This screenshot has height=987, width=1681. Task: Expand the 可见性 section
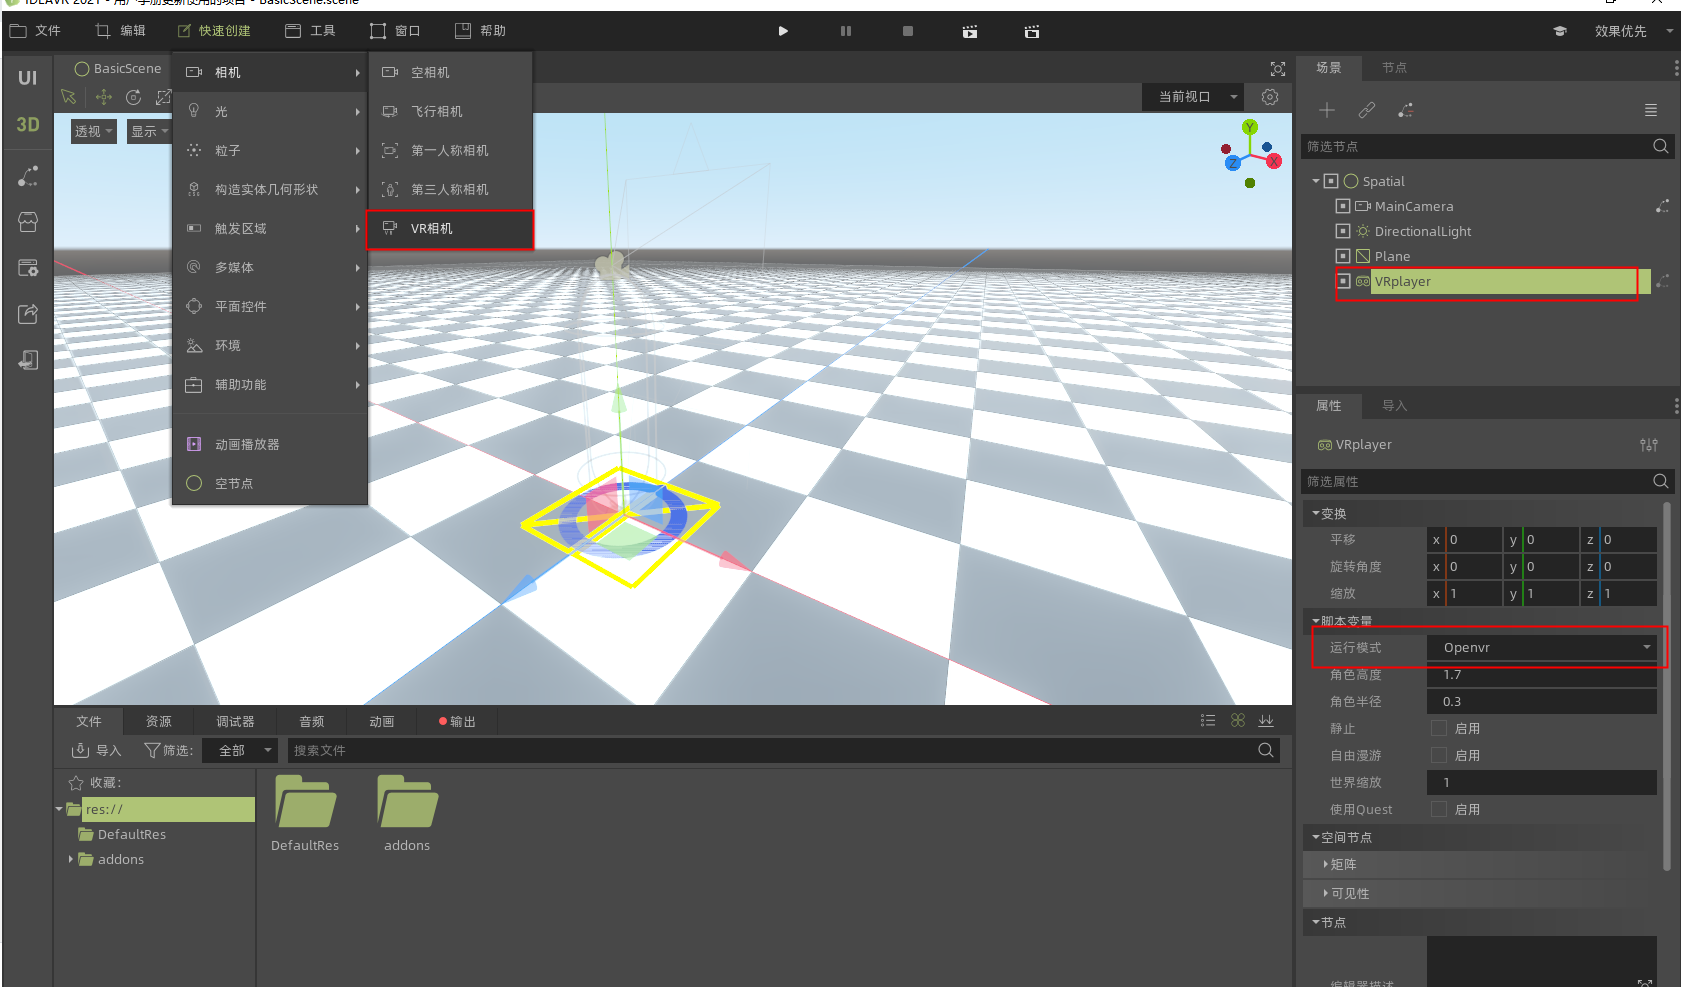pos(1326,893)
